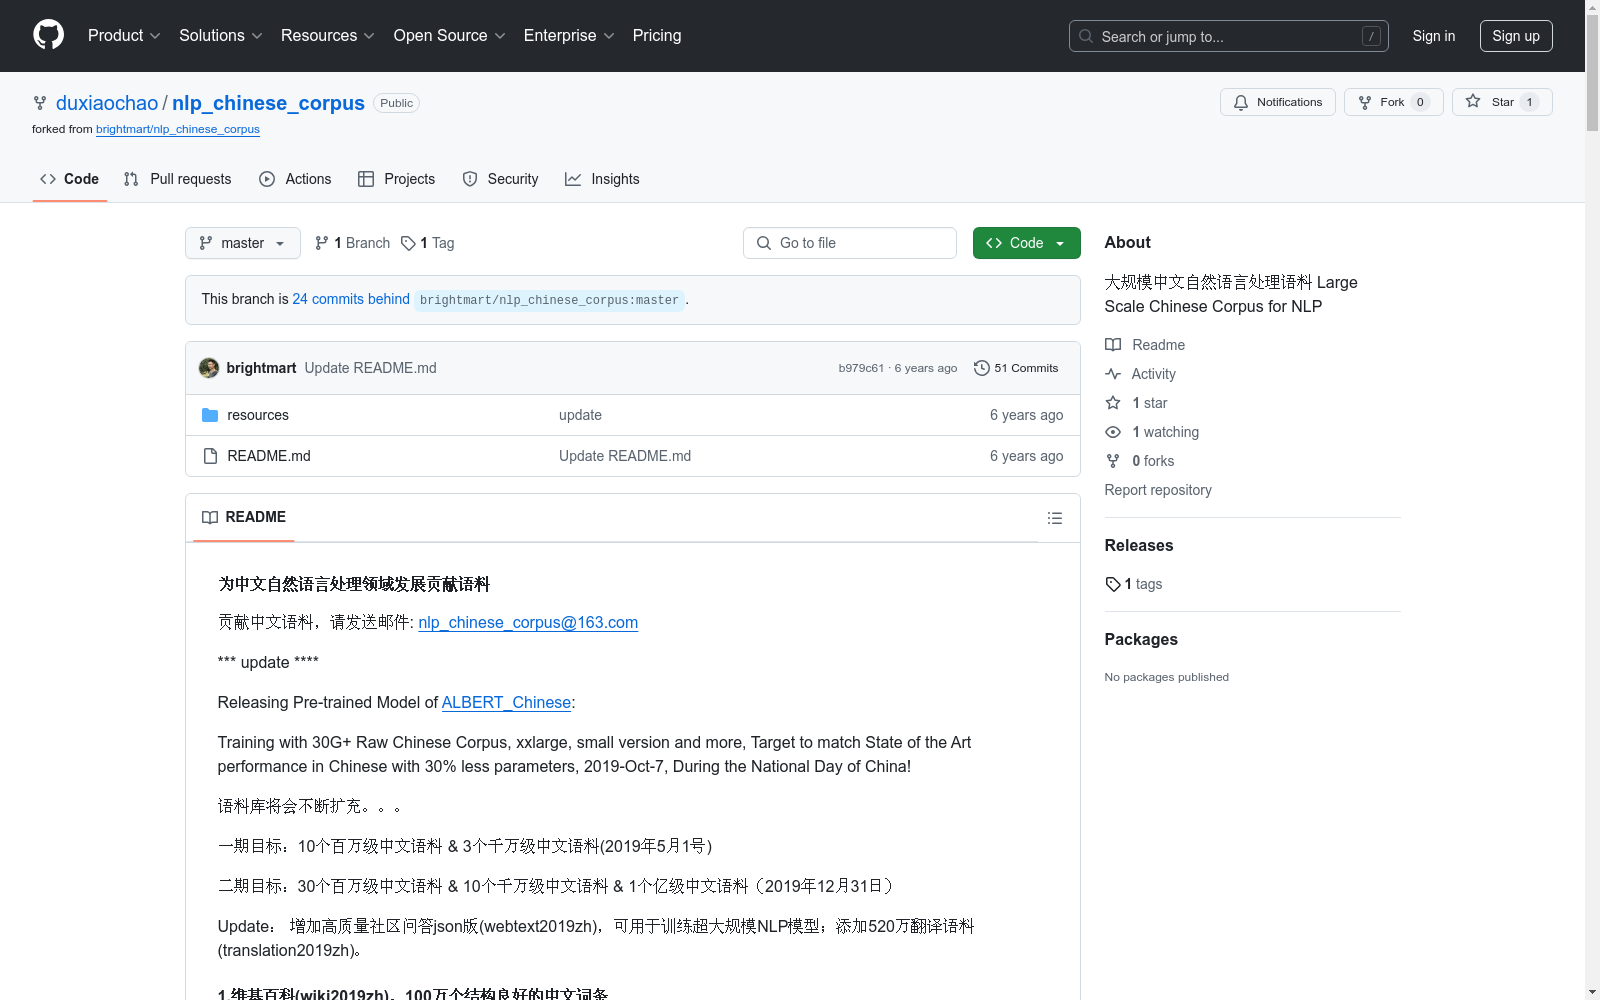Switch to the Projects tab
Image resolution: width=1600 pixels, height=1000 pixels.
tap(397, 179)
